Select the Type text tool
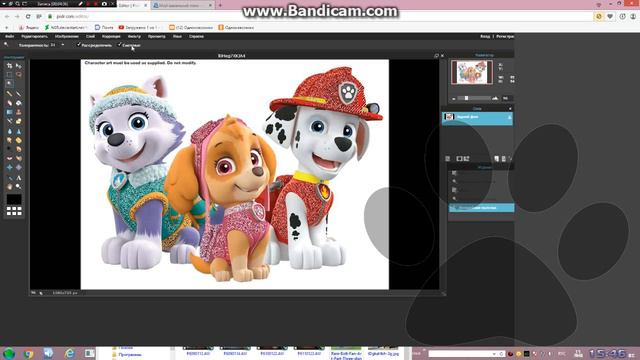The height and width of the screenshot is (360, 640). point(18,178)
